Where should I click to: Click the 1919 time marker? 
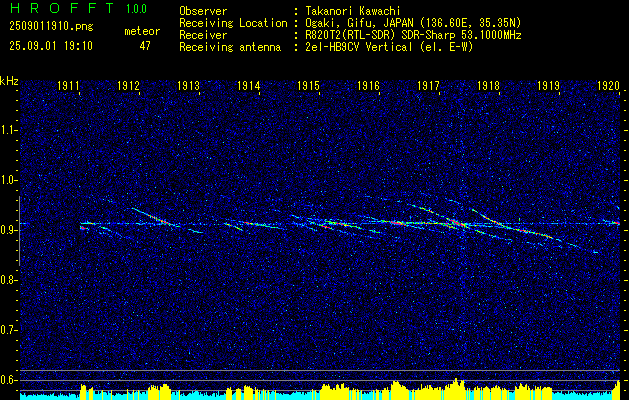tap(548, 85)
